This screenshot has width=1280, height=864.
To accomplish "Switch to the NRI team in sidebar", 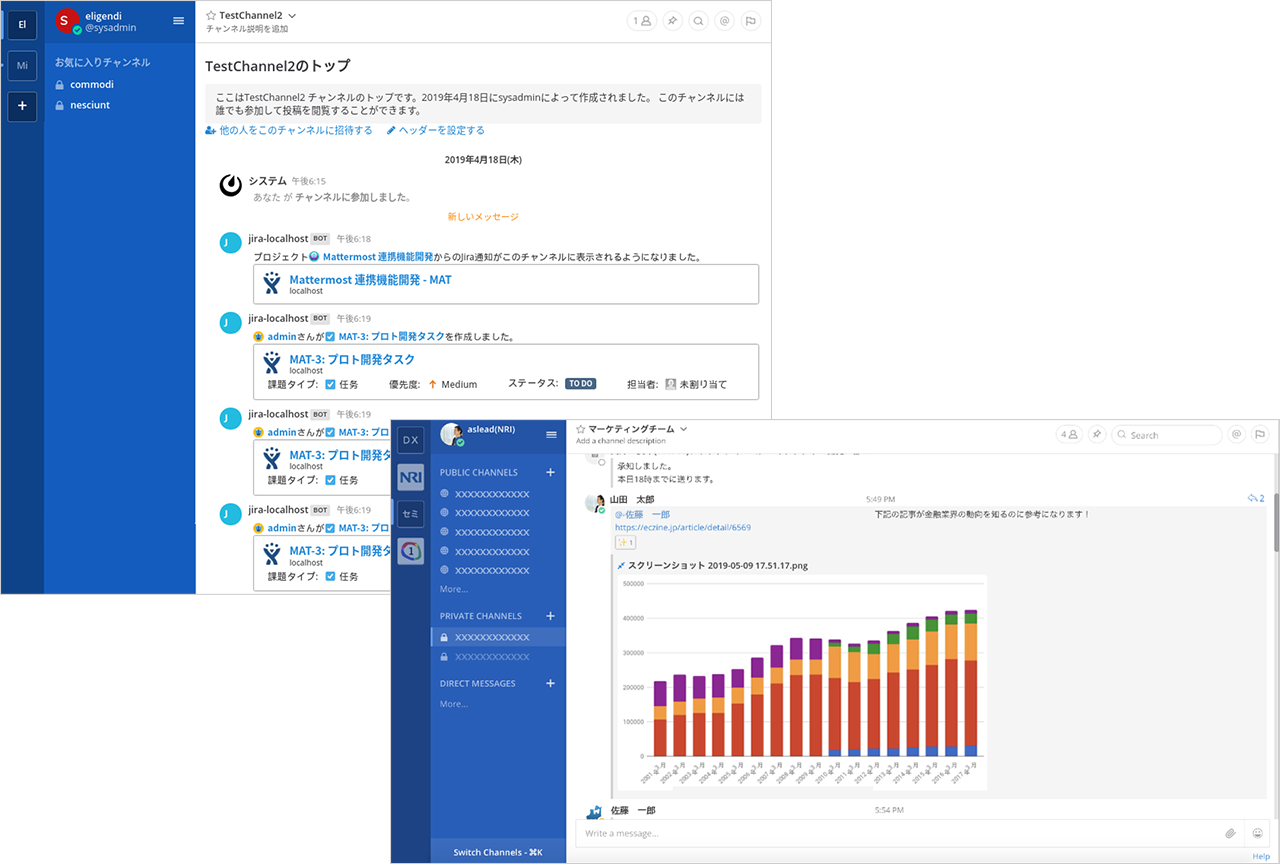I will (x=410, y=477).
